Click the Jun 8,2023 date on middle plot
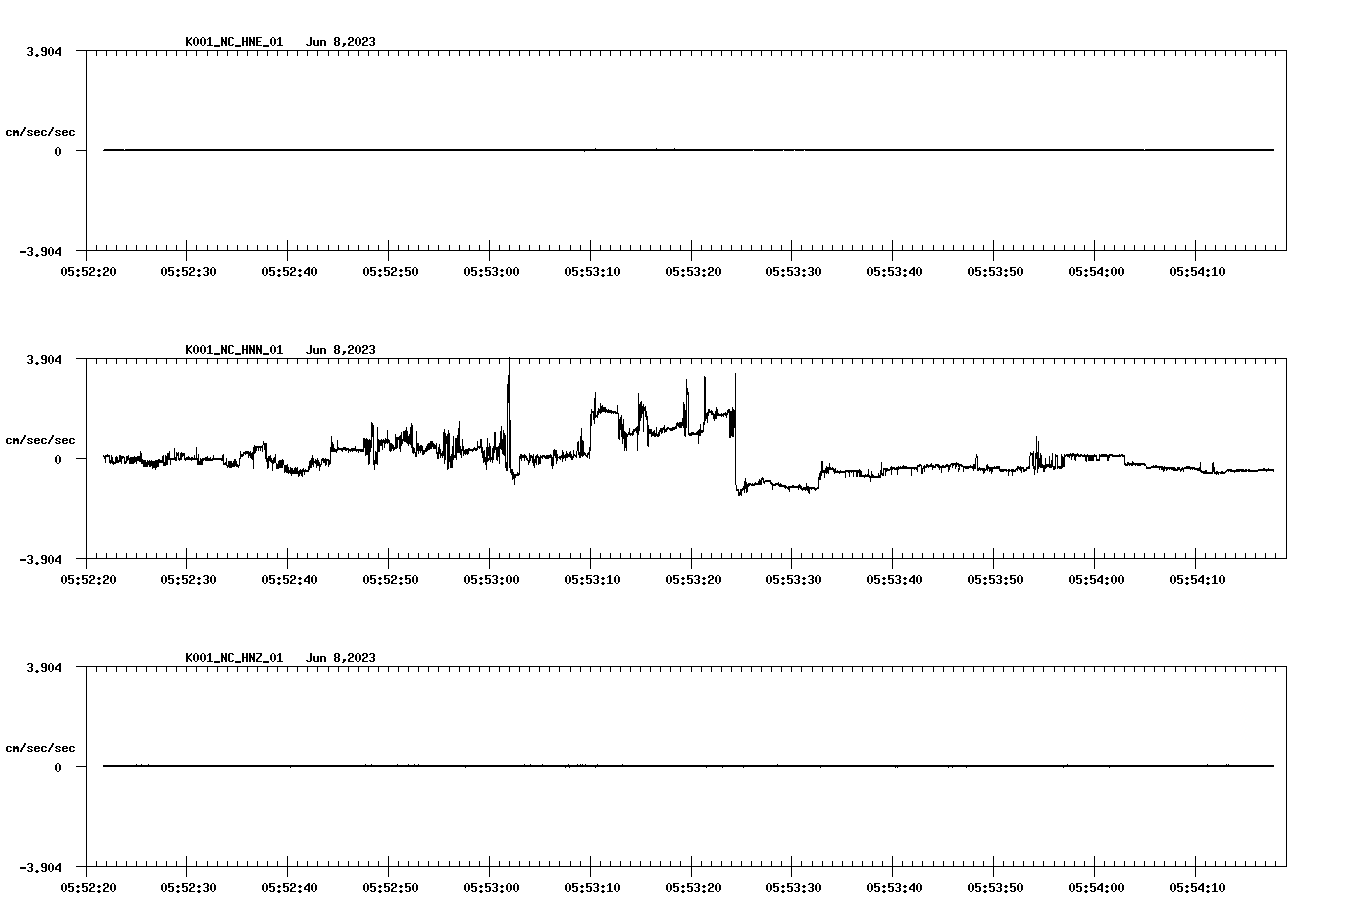The image size is (1358, 924). tap(342, 350)
